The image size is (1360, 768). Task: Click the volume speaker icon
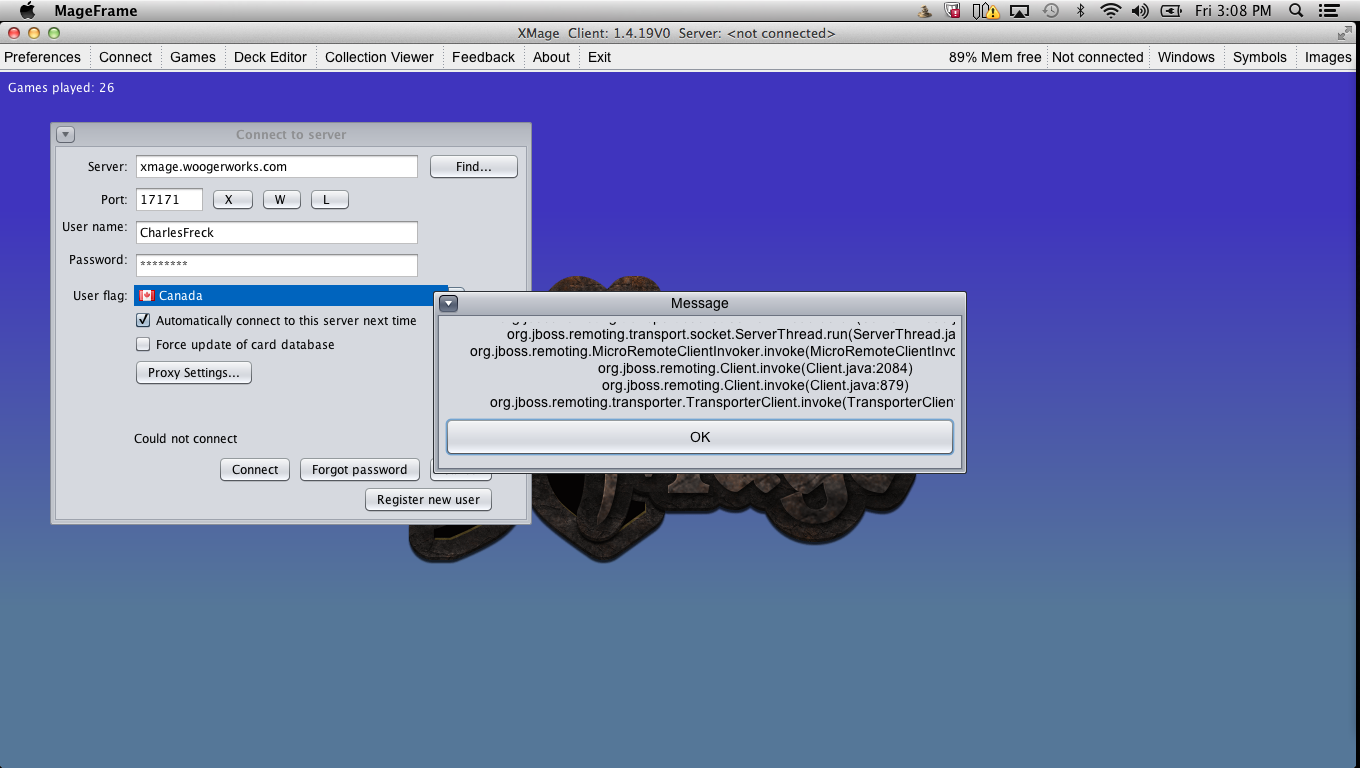click(1140, 11)
